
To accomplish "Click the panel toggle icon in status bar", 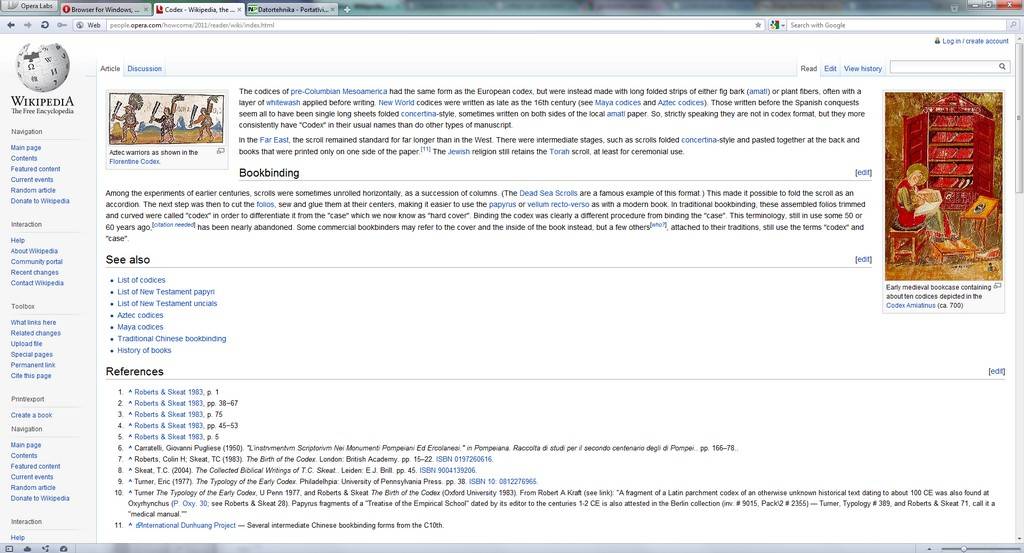I will [8, 547].
